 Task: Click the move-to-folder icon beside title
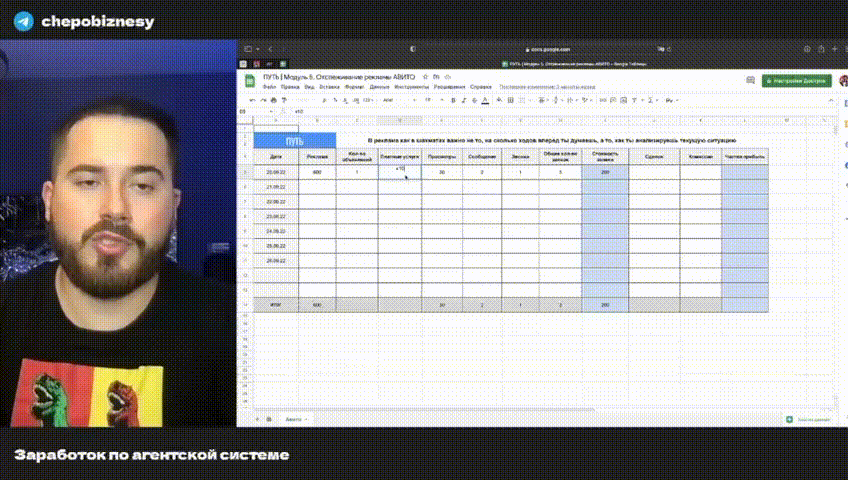[x=436, y=77]
